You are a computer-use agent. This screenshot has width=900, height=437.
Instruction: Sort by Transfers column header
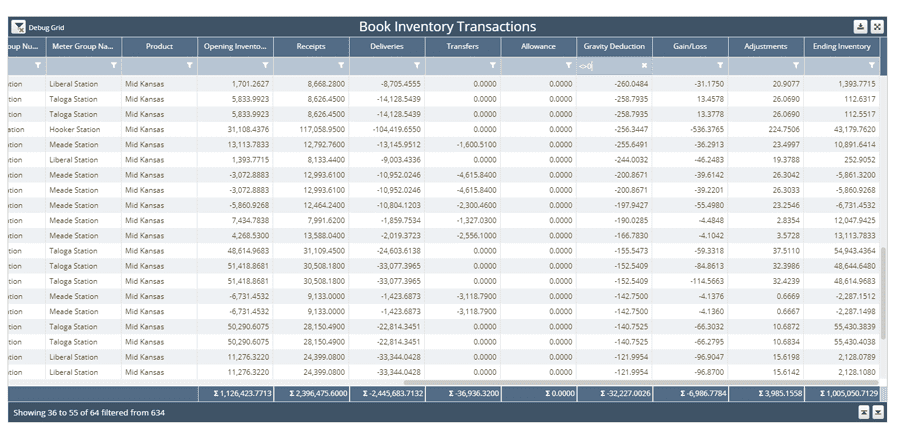tap(463, 47)
